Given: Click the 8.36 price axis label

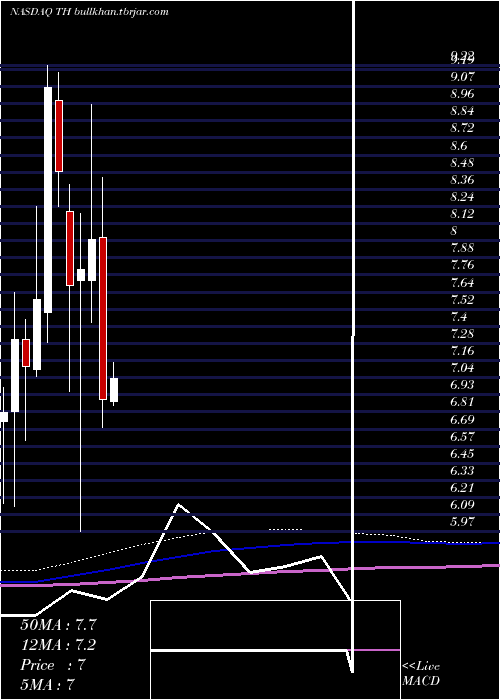Looking at the screenshot, I should point(462,180).
